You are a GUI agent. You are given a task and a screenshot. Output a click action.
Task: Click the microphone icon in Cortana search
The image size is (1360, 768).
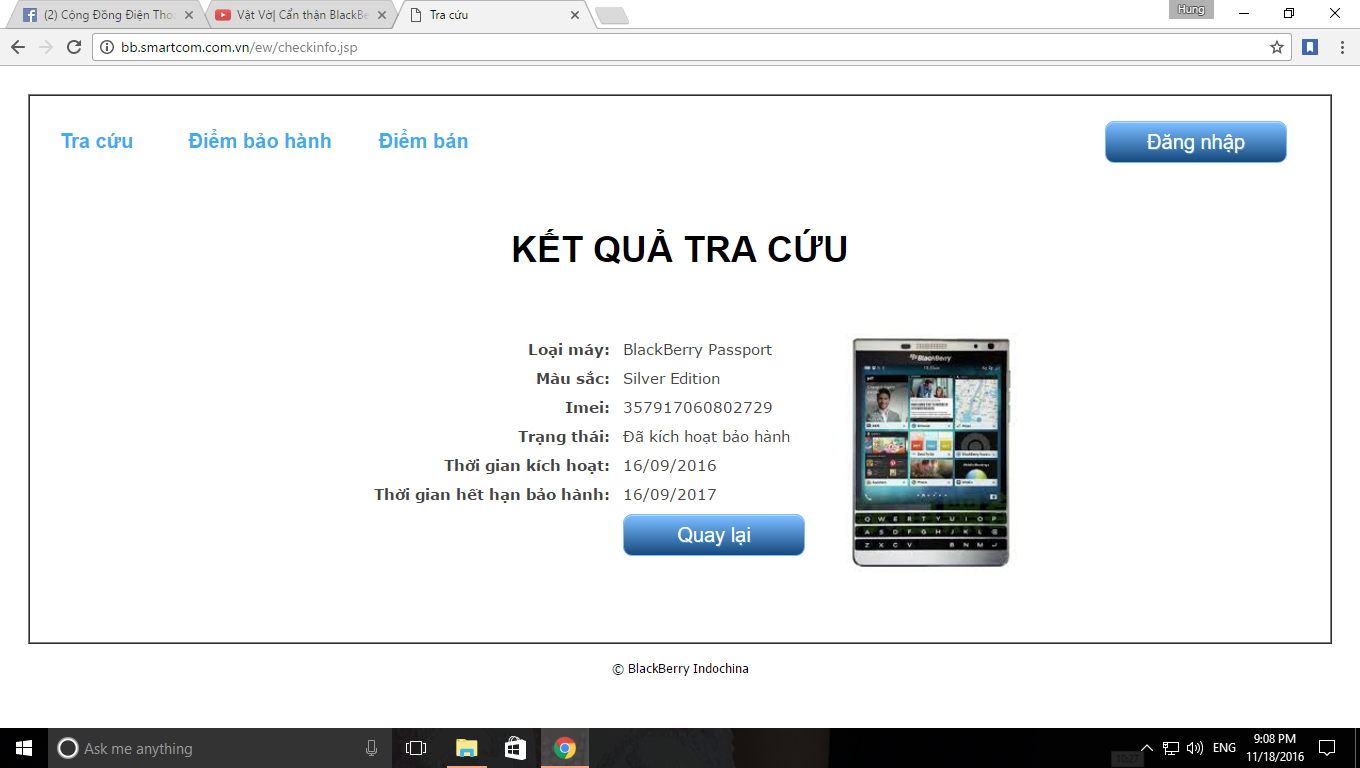click(x=370, y=747)
